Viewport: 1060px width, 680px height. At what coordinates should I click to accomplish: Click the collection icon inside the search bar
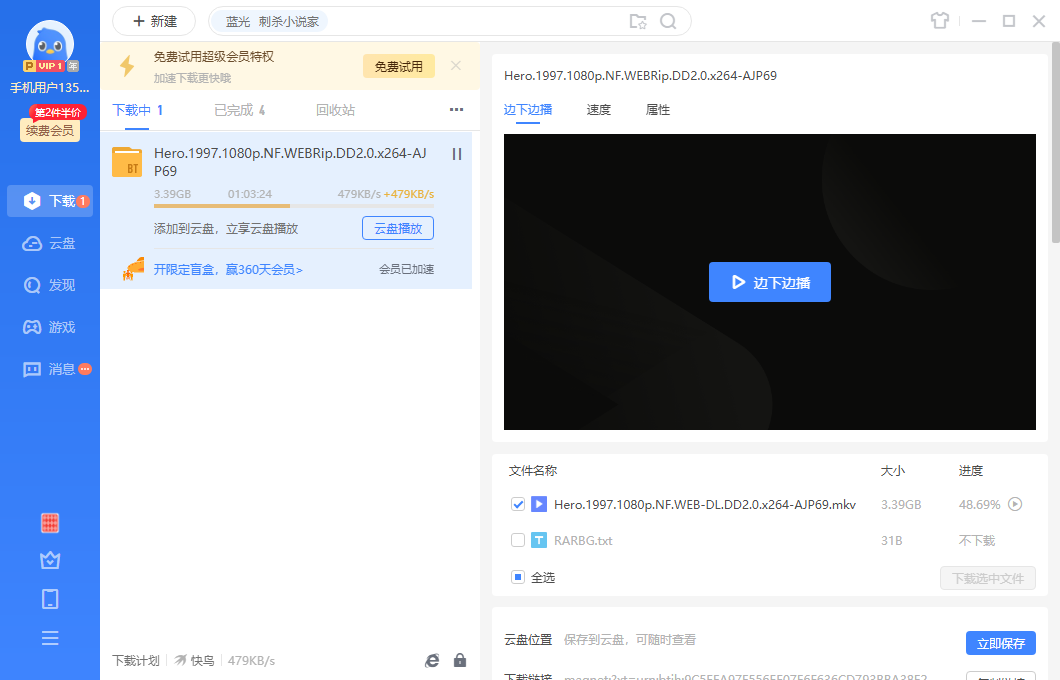(639, 20)
